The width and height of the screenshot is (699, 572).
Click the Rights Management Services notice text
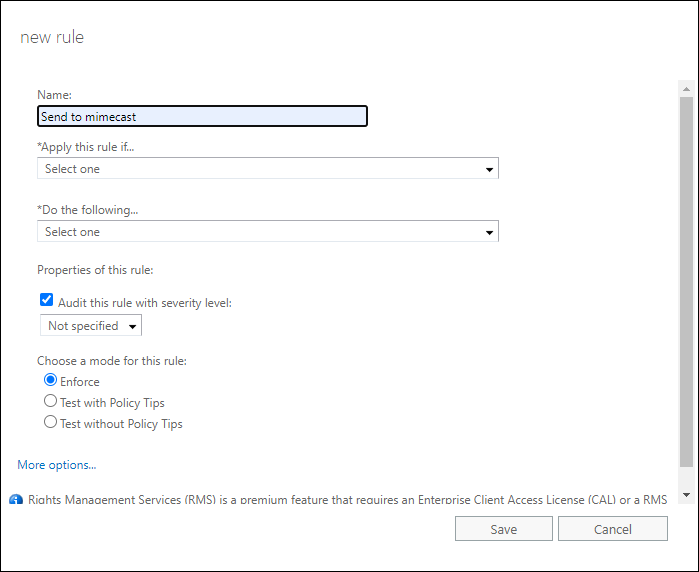[345, 499]
